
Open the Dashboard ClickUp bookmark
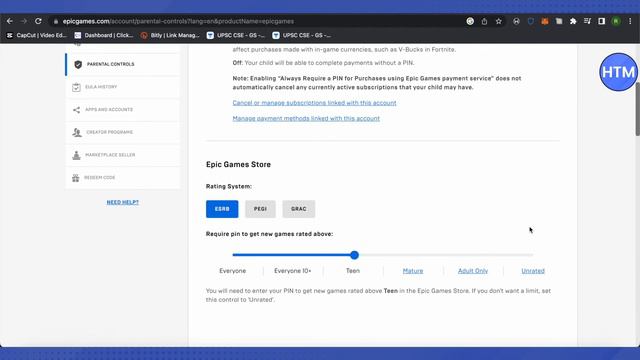click(104, 36)
